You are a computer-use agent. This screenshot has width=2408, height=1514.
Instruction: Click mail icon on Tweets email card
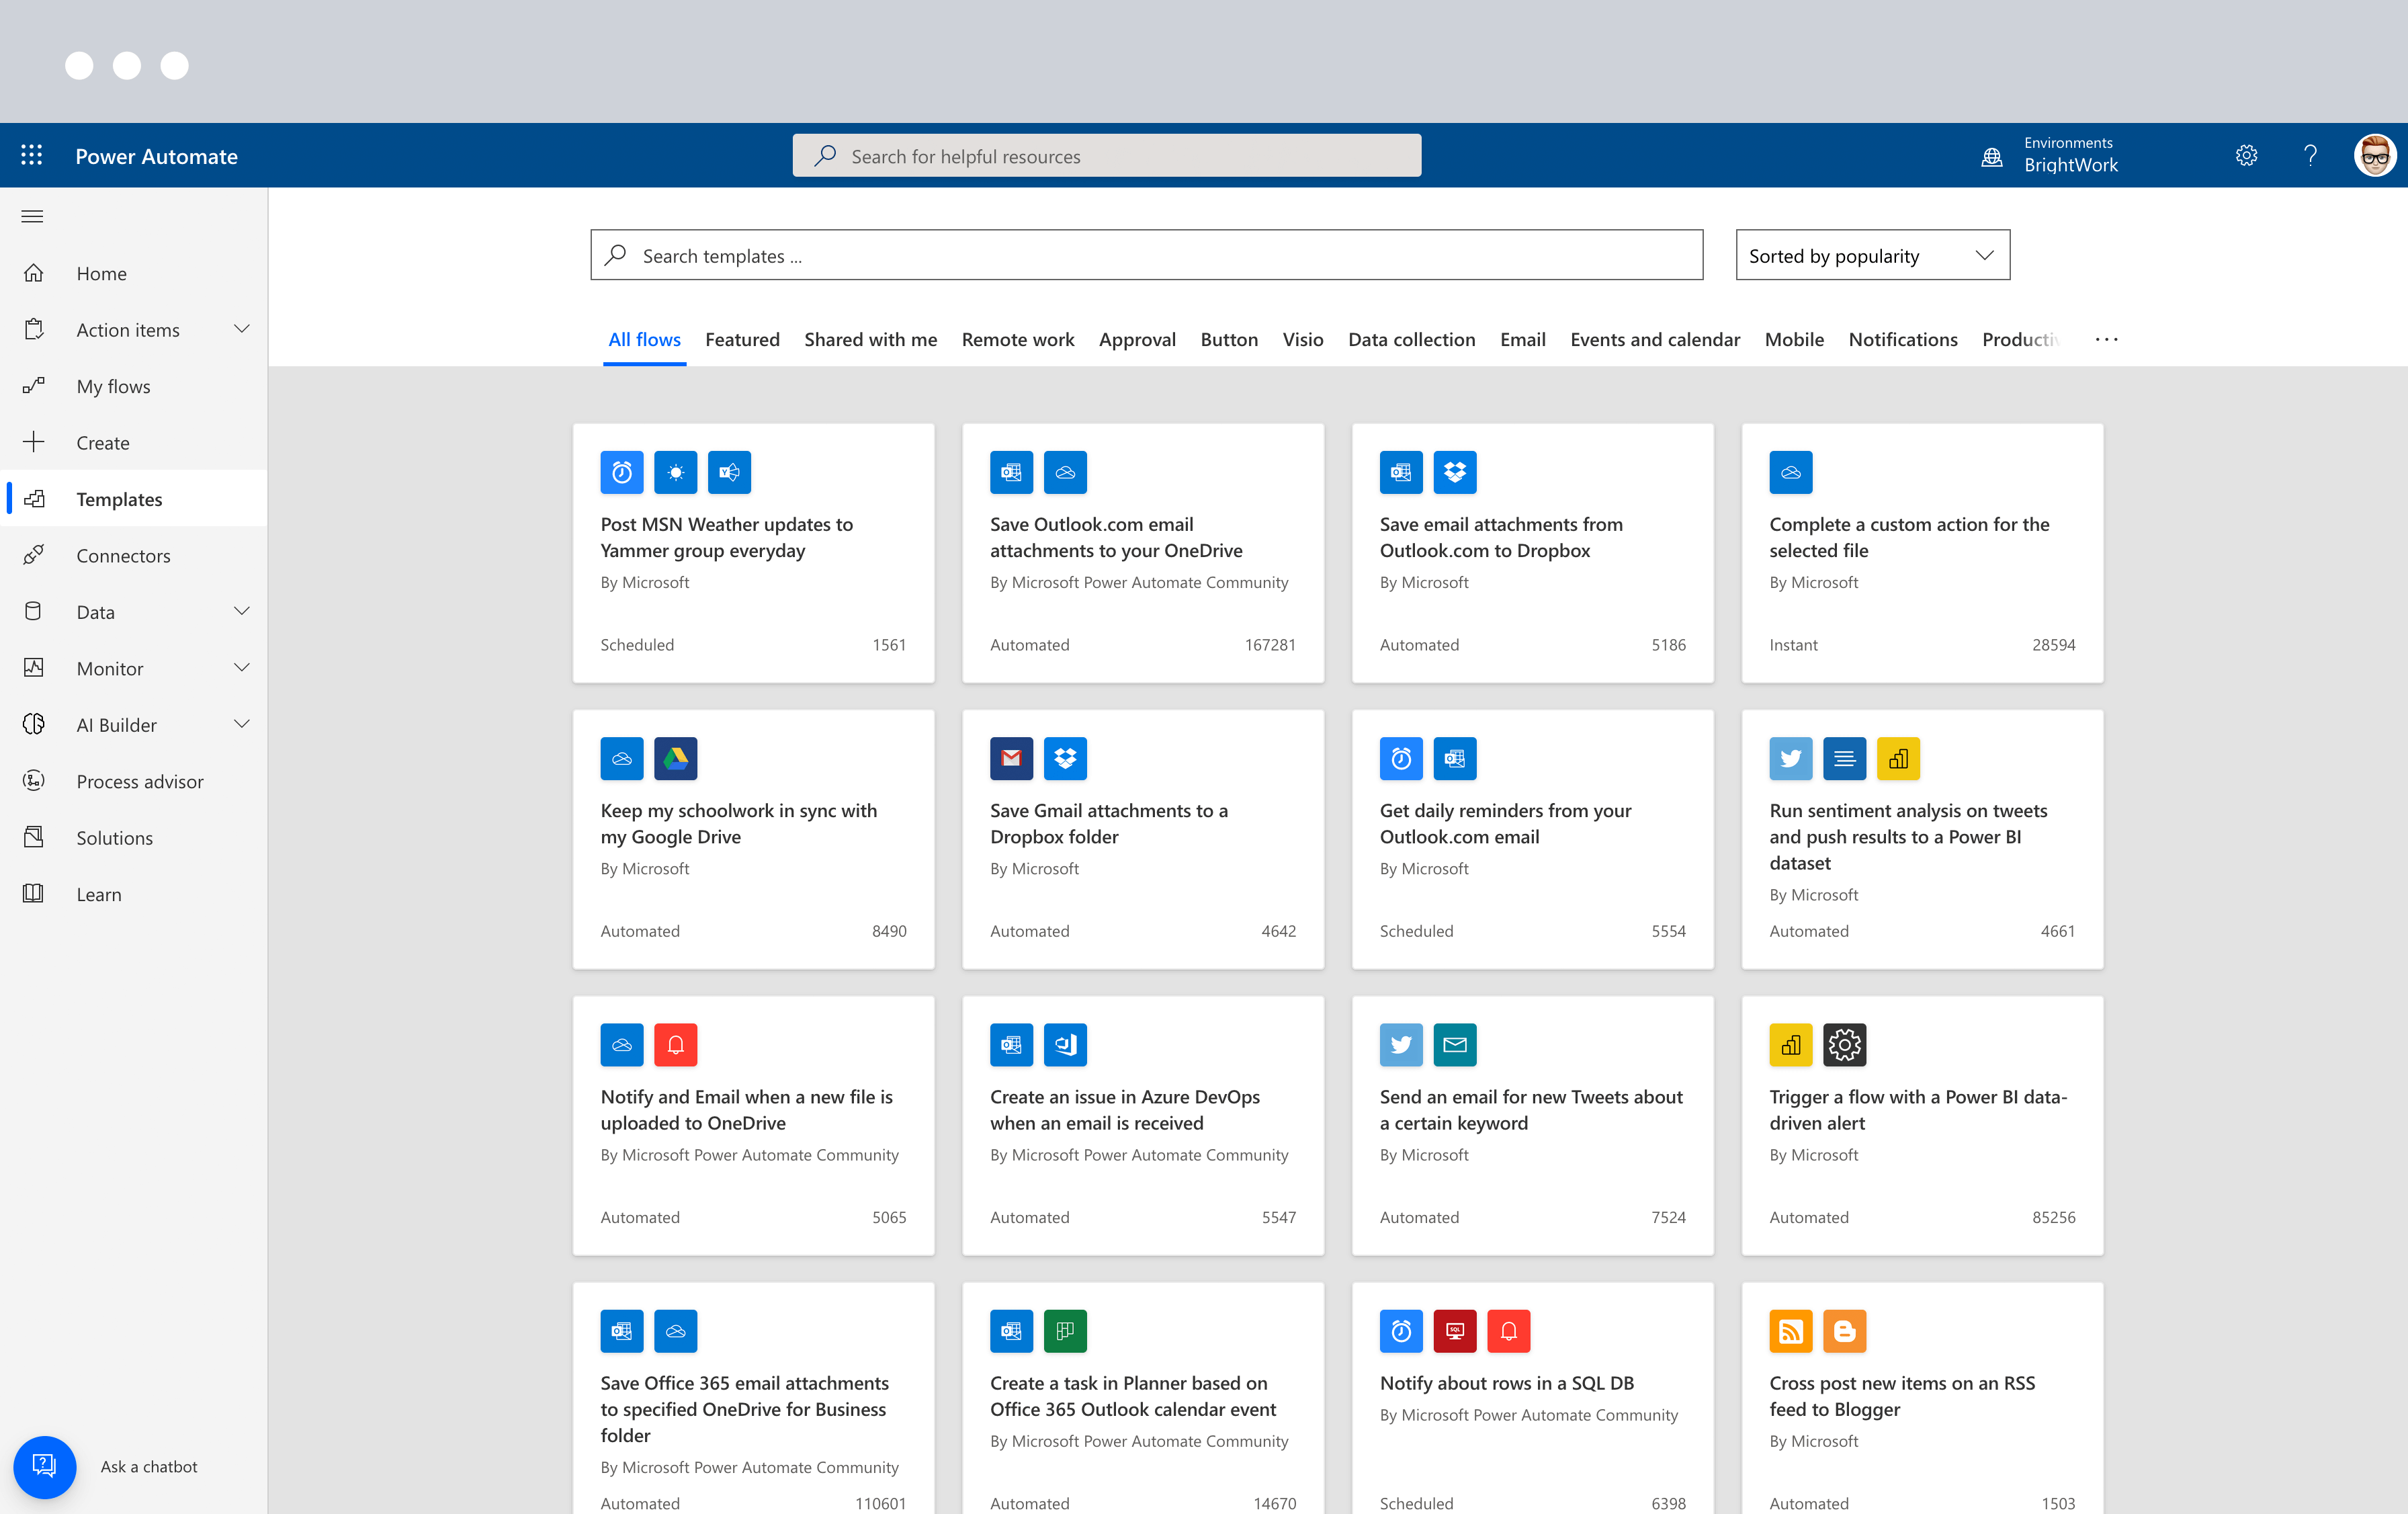click(x=1454, y=1045)
